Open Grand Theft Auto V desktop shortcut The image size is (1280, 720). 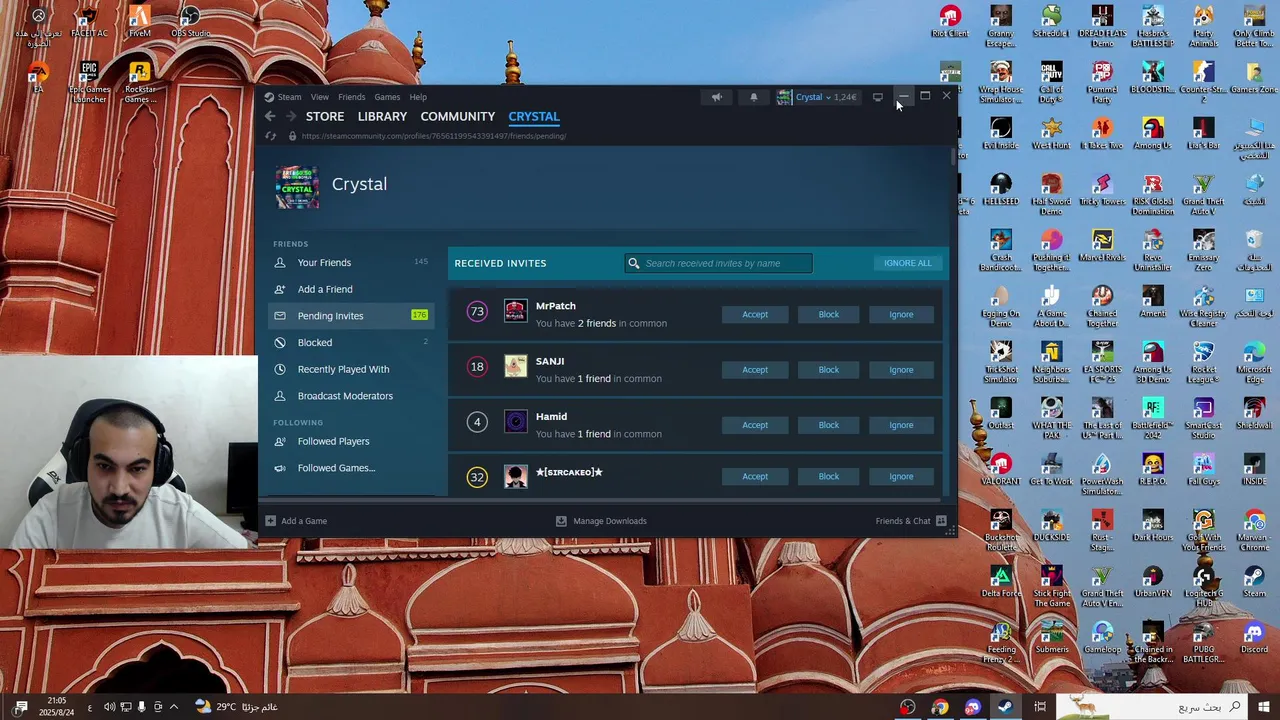[1203, 192]
